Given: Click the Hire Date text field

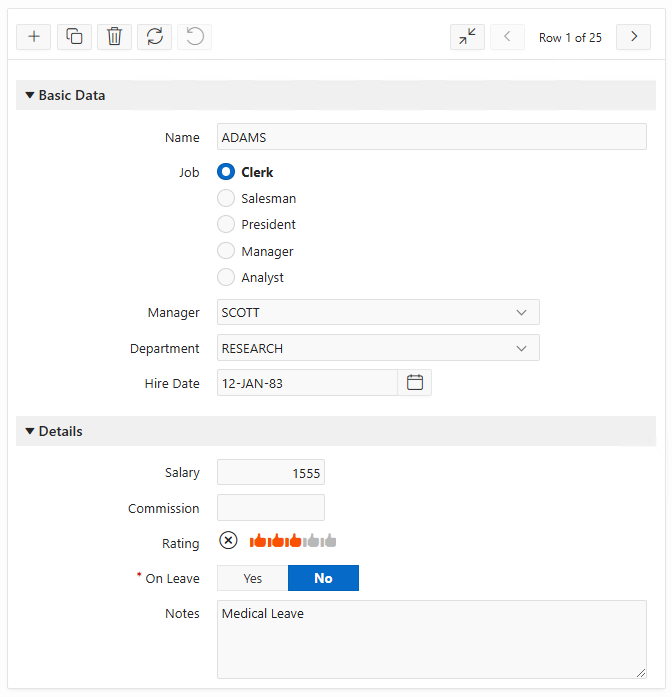Looking at the screenshot, I should click(x=307, y=383).
